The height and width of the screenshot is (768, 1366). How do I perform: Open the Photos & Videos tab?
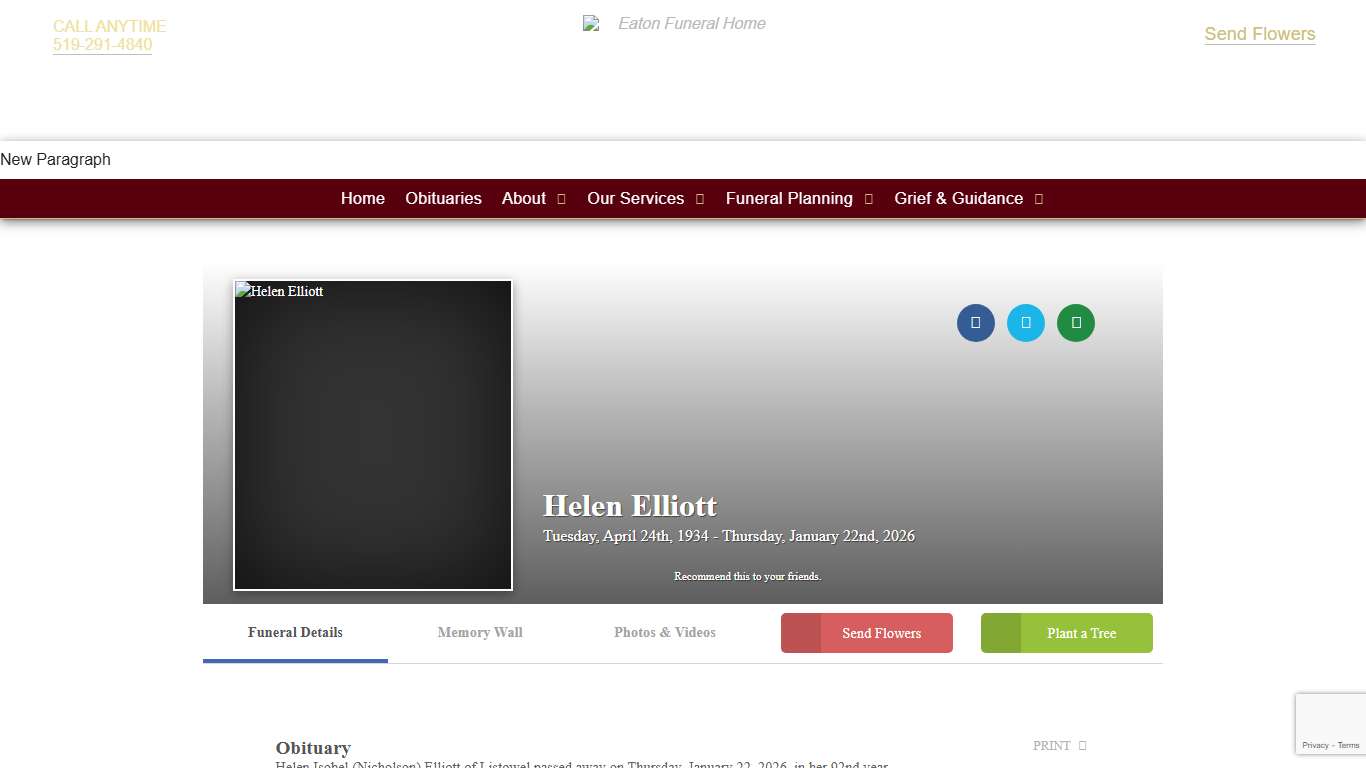tap(665, 632)
